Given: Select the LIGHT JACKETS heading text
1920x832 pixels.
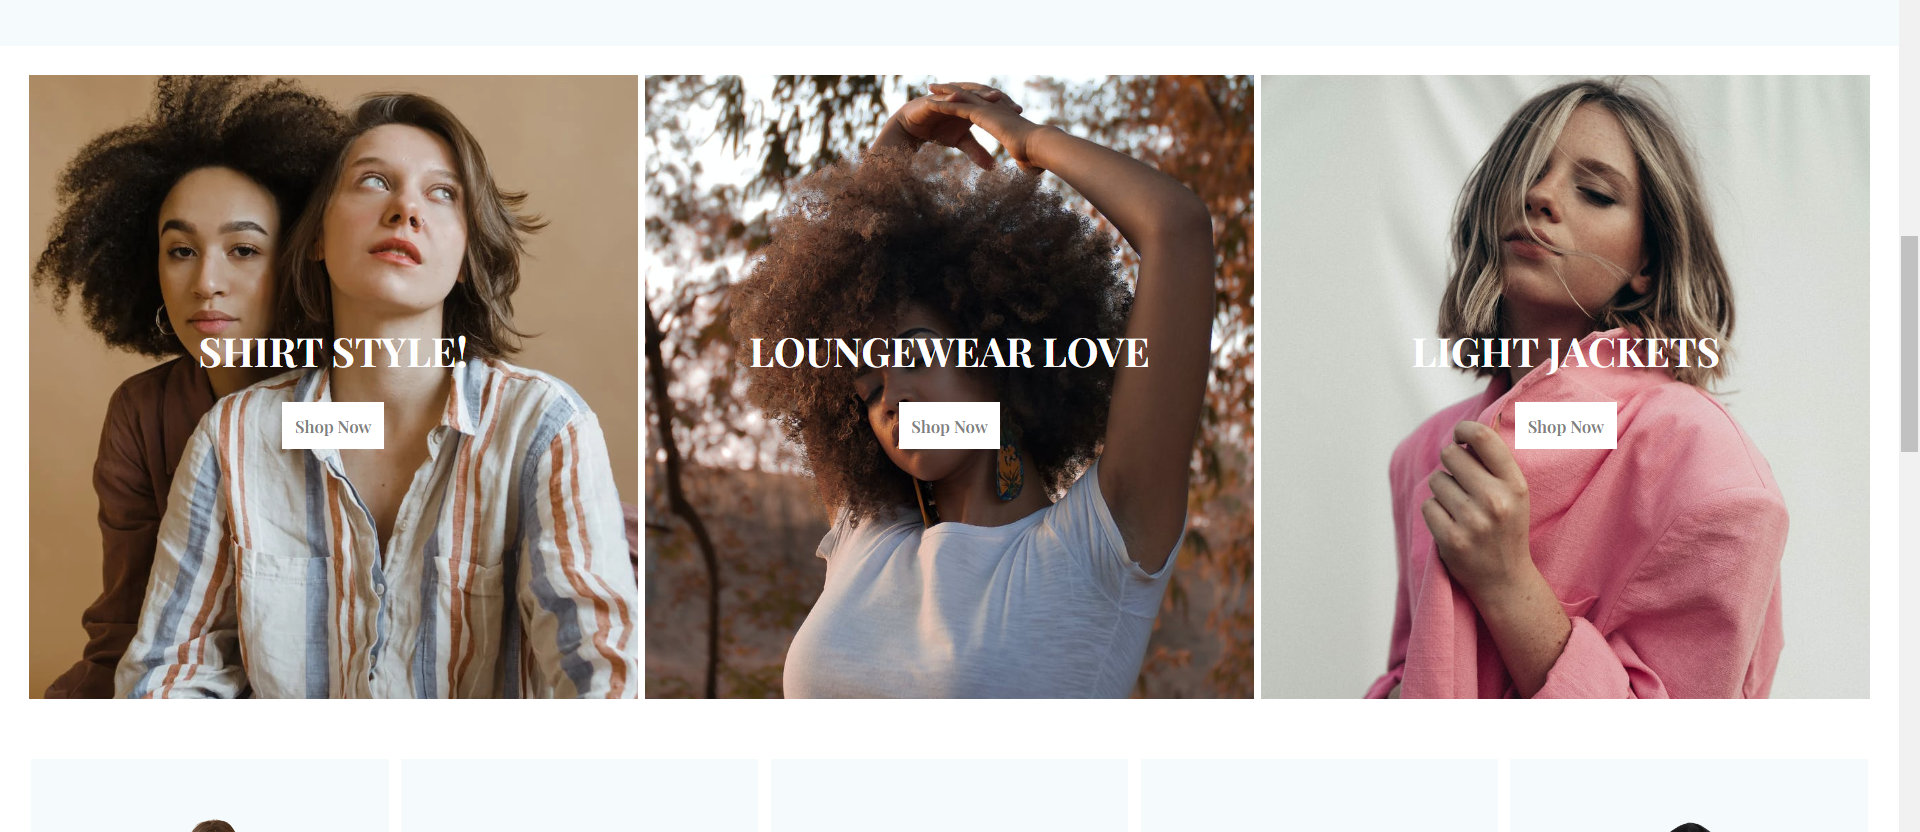Looking at the screenshot, I should pos(1565,353).
